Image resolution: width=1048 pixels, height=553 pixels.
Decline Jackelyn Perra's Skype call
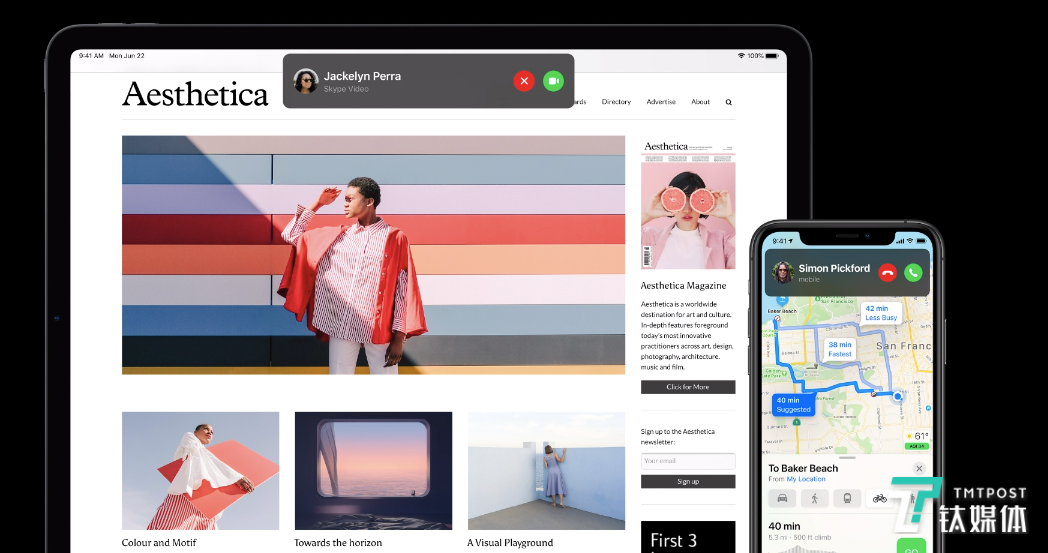pyautogui.click(x=524, y=81)
